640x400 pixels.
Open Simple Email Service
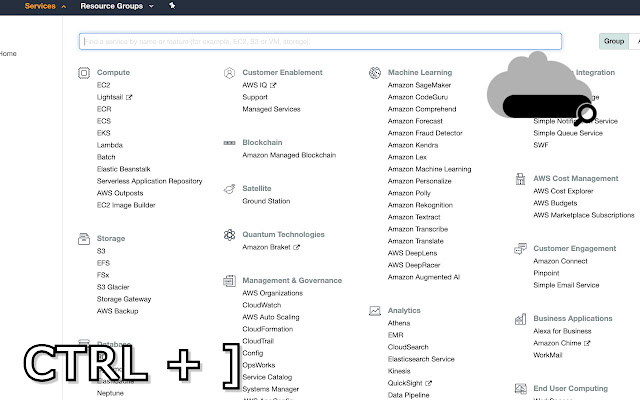(x=567, y=285)
